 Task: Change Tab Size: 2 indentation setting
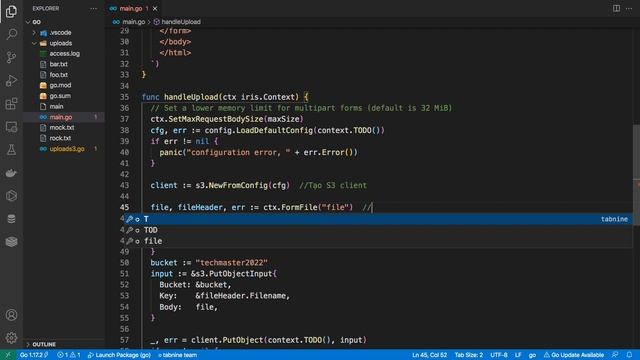(469, 355)
